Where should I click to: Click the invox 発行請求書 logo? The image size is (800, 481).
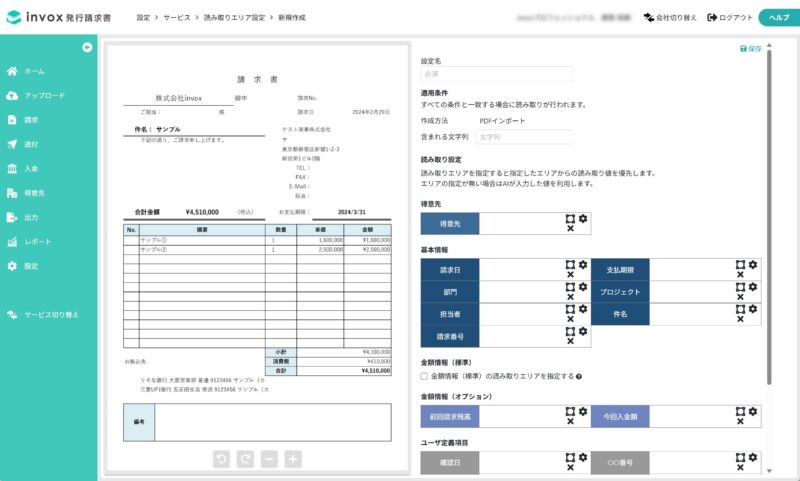[x=59, y=17]
